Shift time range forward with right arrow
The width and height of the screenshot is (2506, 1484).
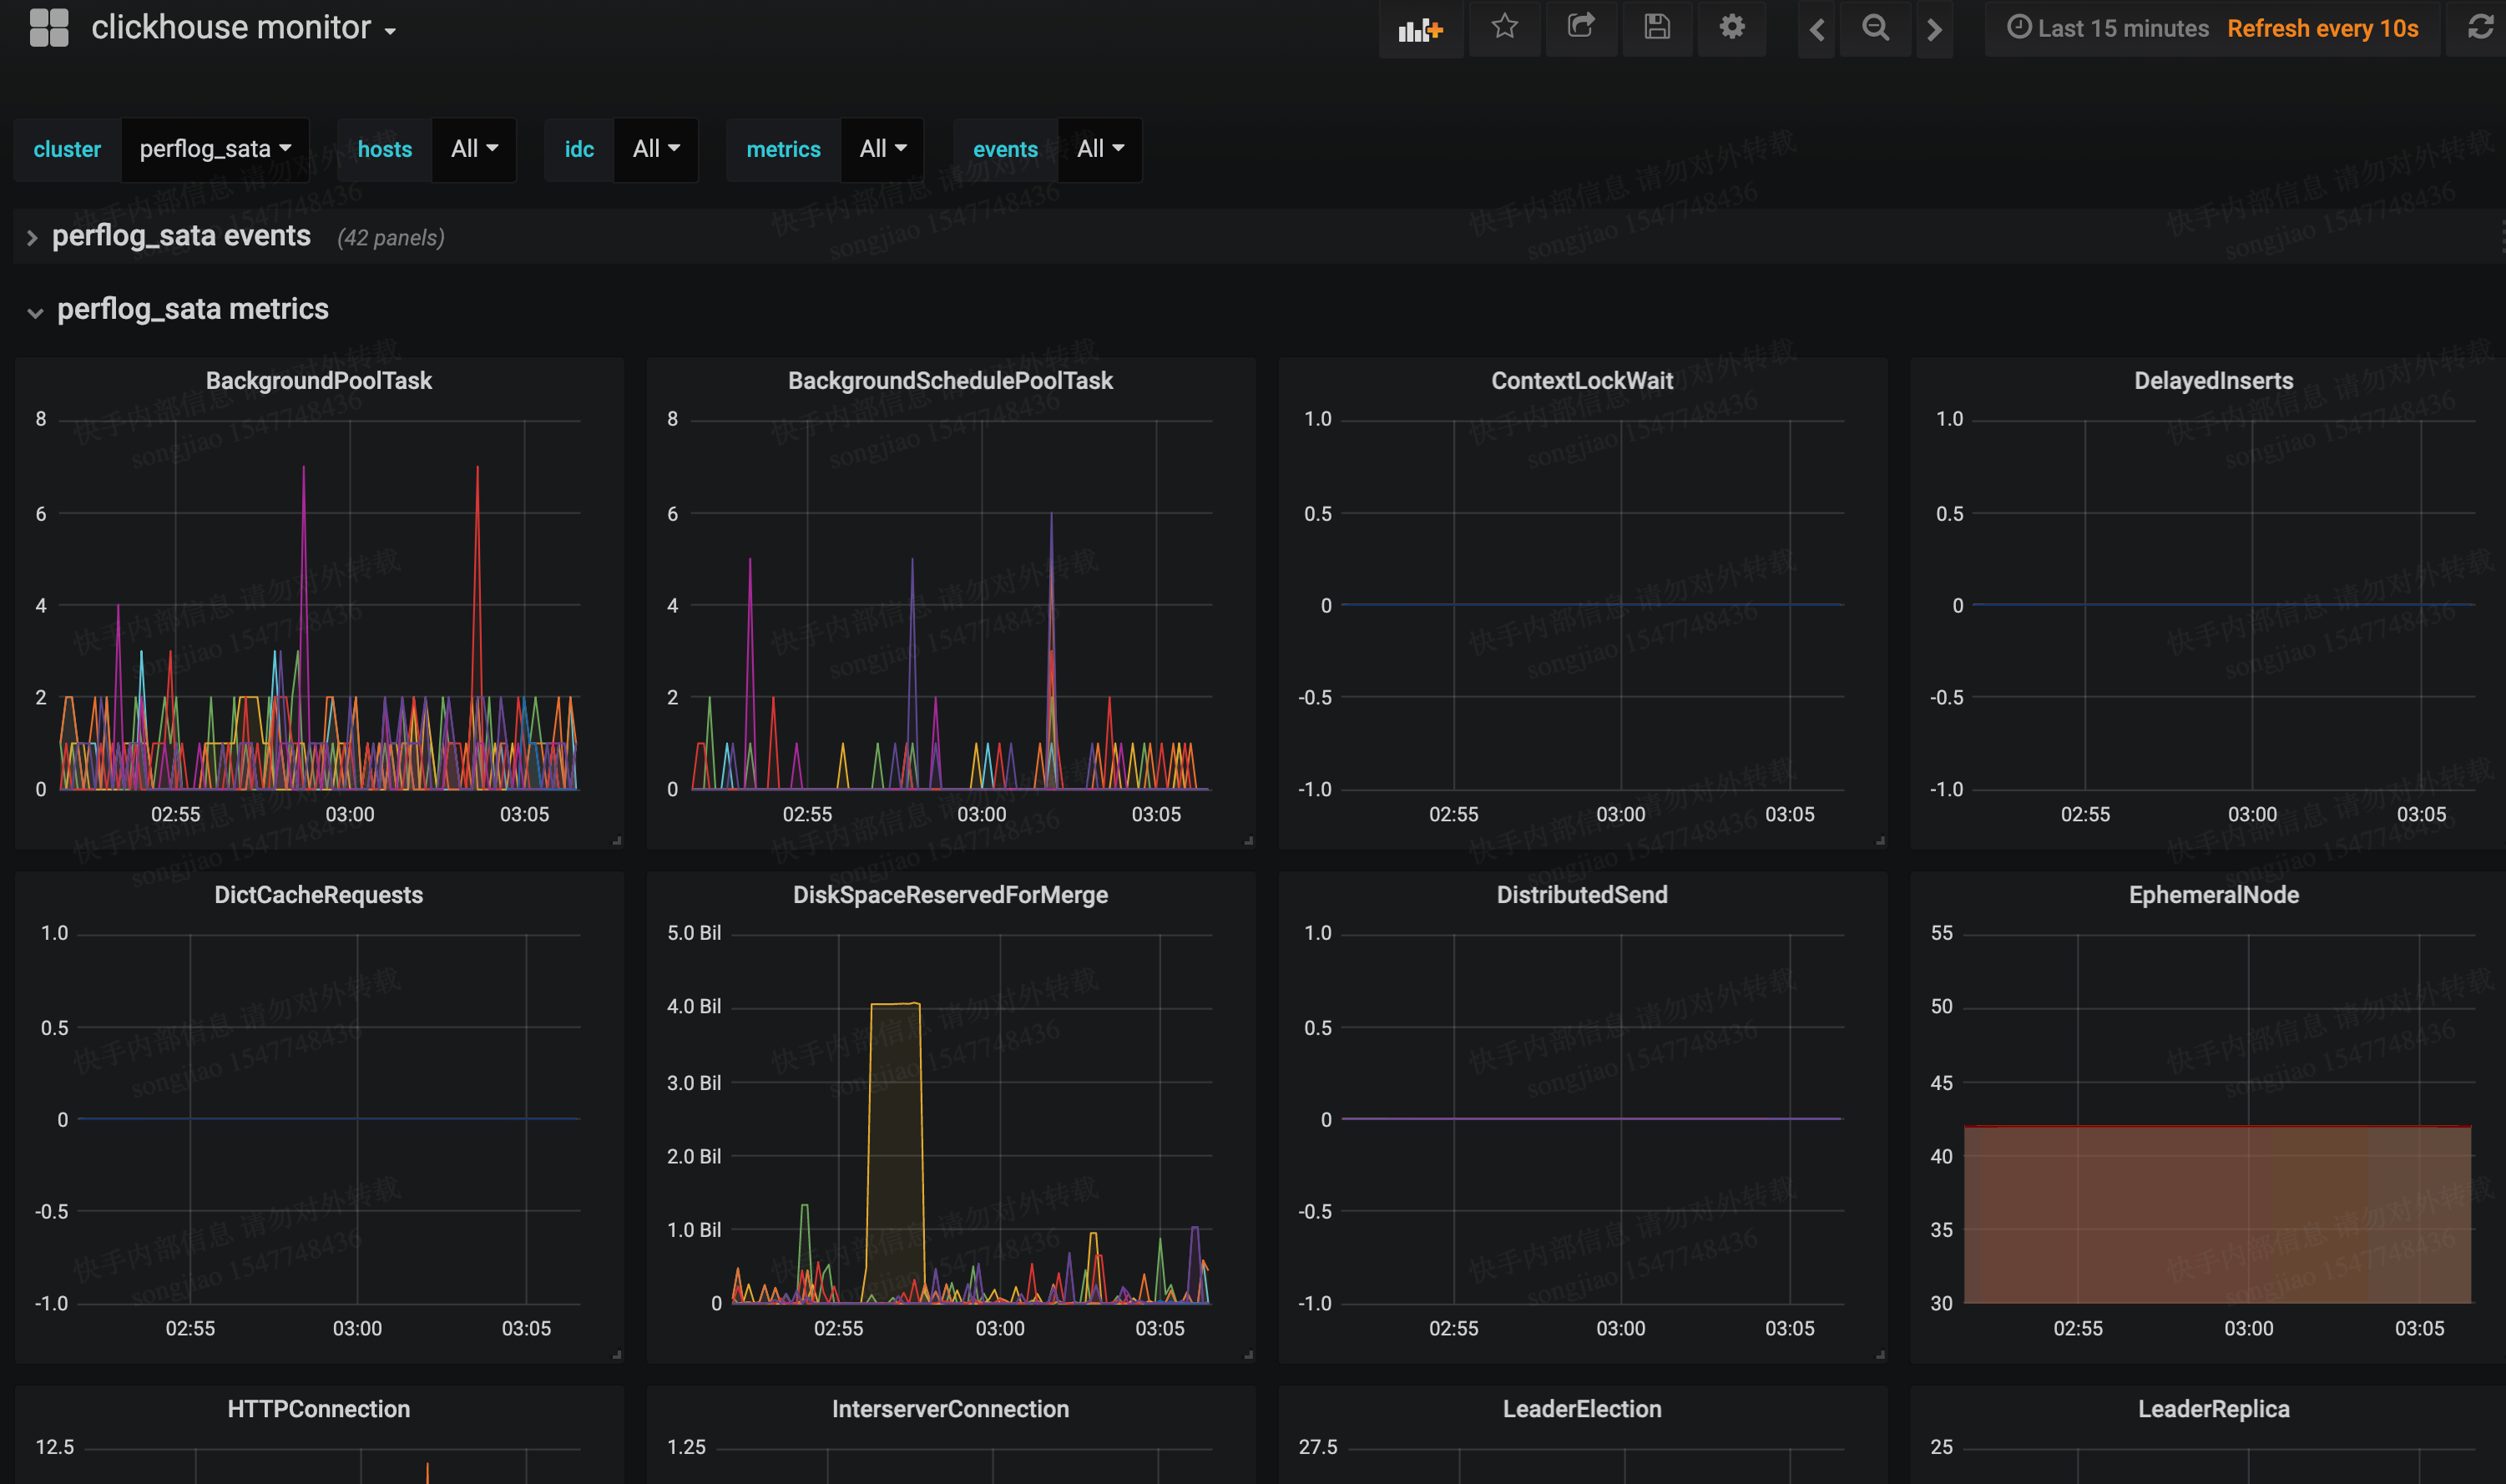click(x=1934, y=29)
